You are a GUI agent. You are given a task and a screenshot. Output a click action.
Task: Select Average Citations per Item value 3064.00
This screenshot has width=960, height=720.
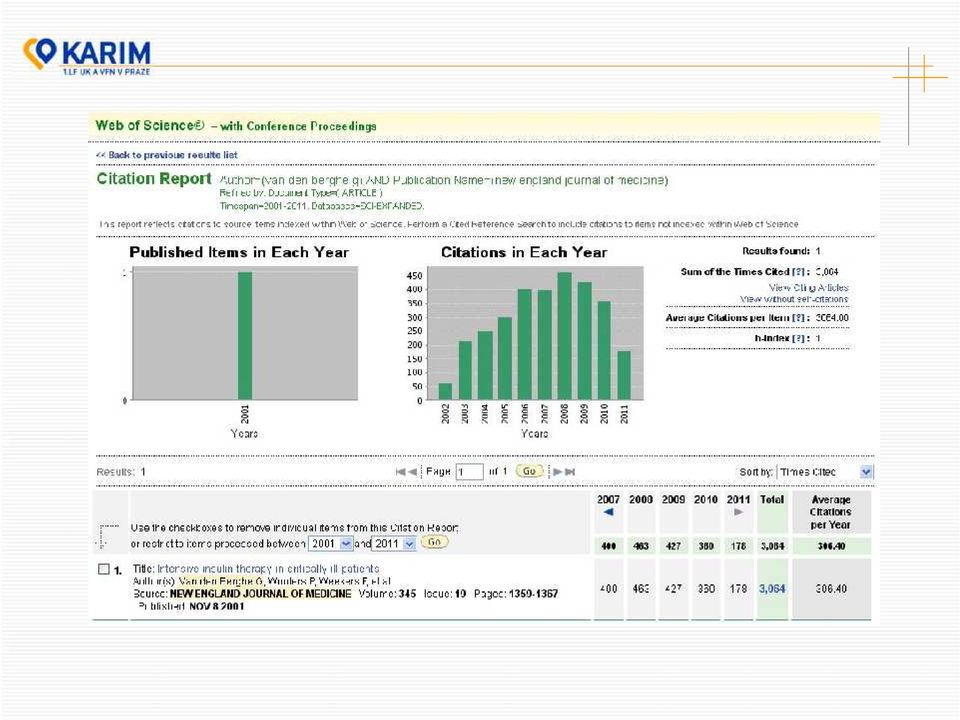click(832, 318)
